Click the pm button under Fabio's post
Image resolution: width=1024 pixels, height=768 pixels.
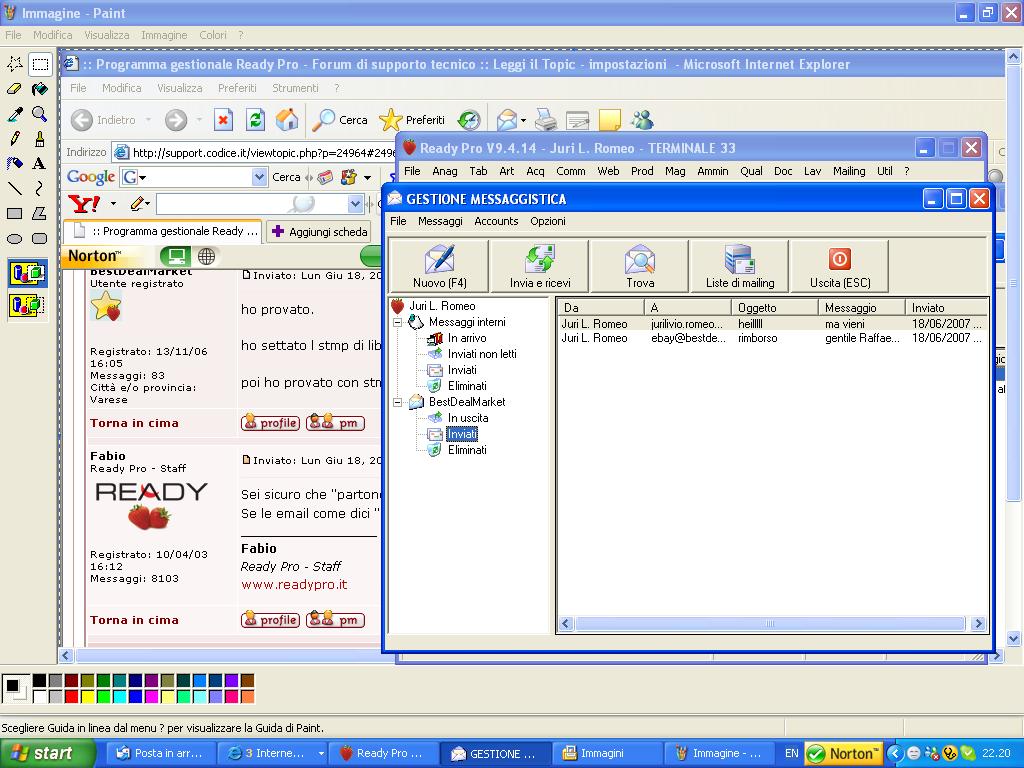tap(335, 620)
